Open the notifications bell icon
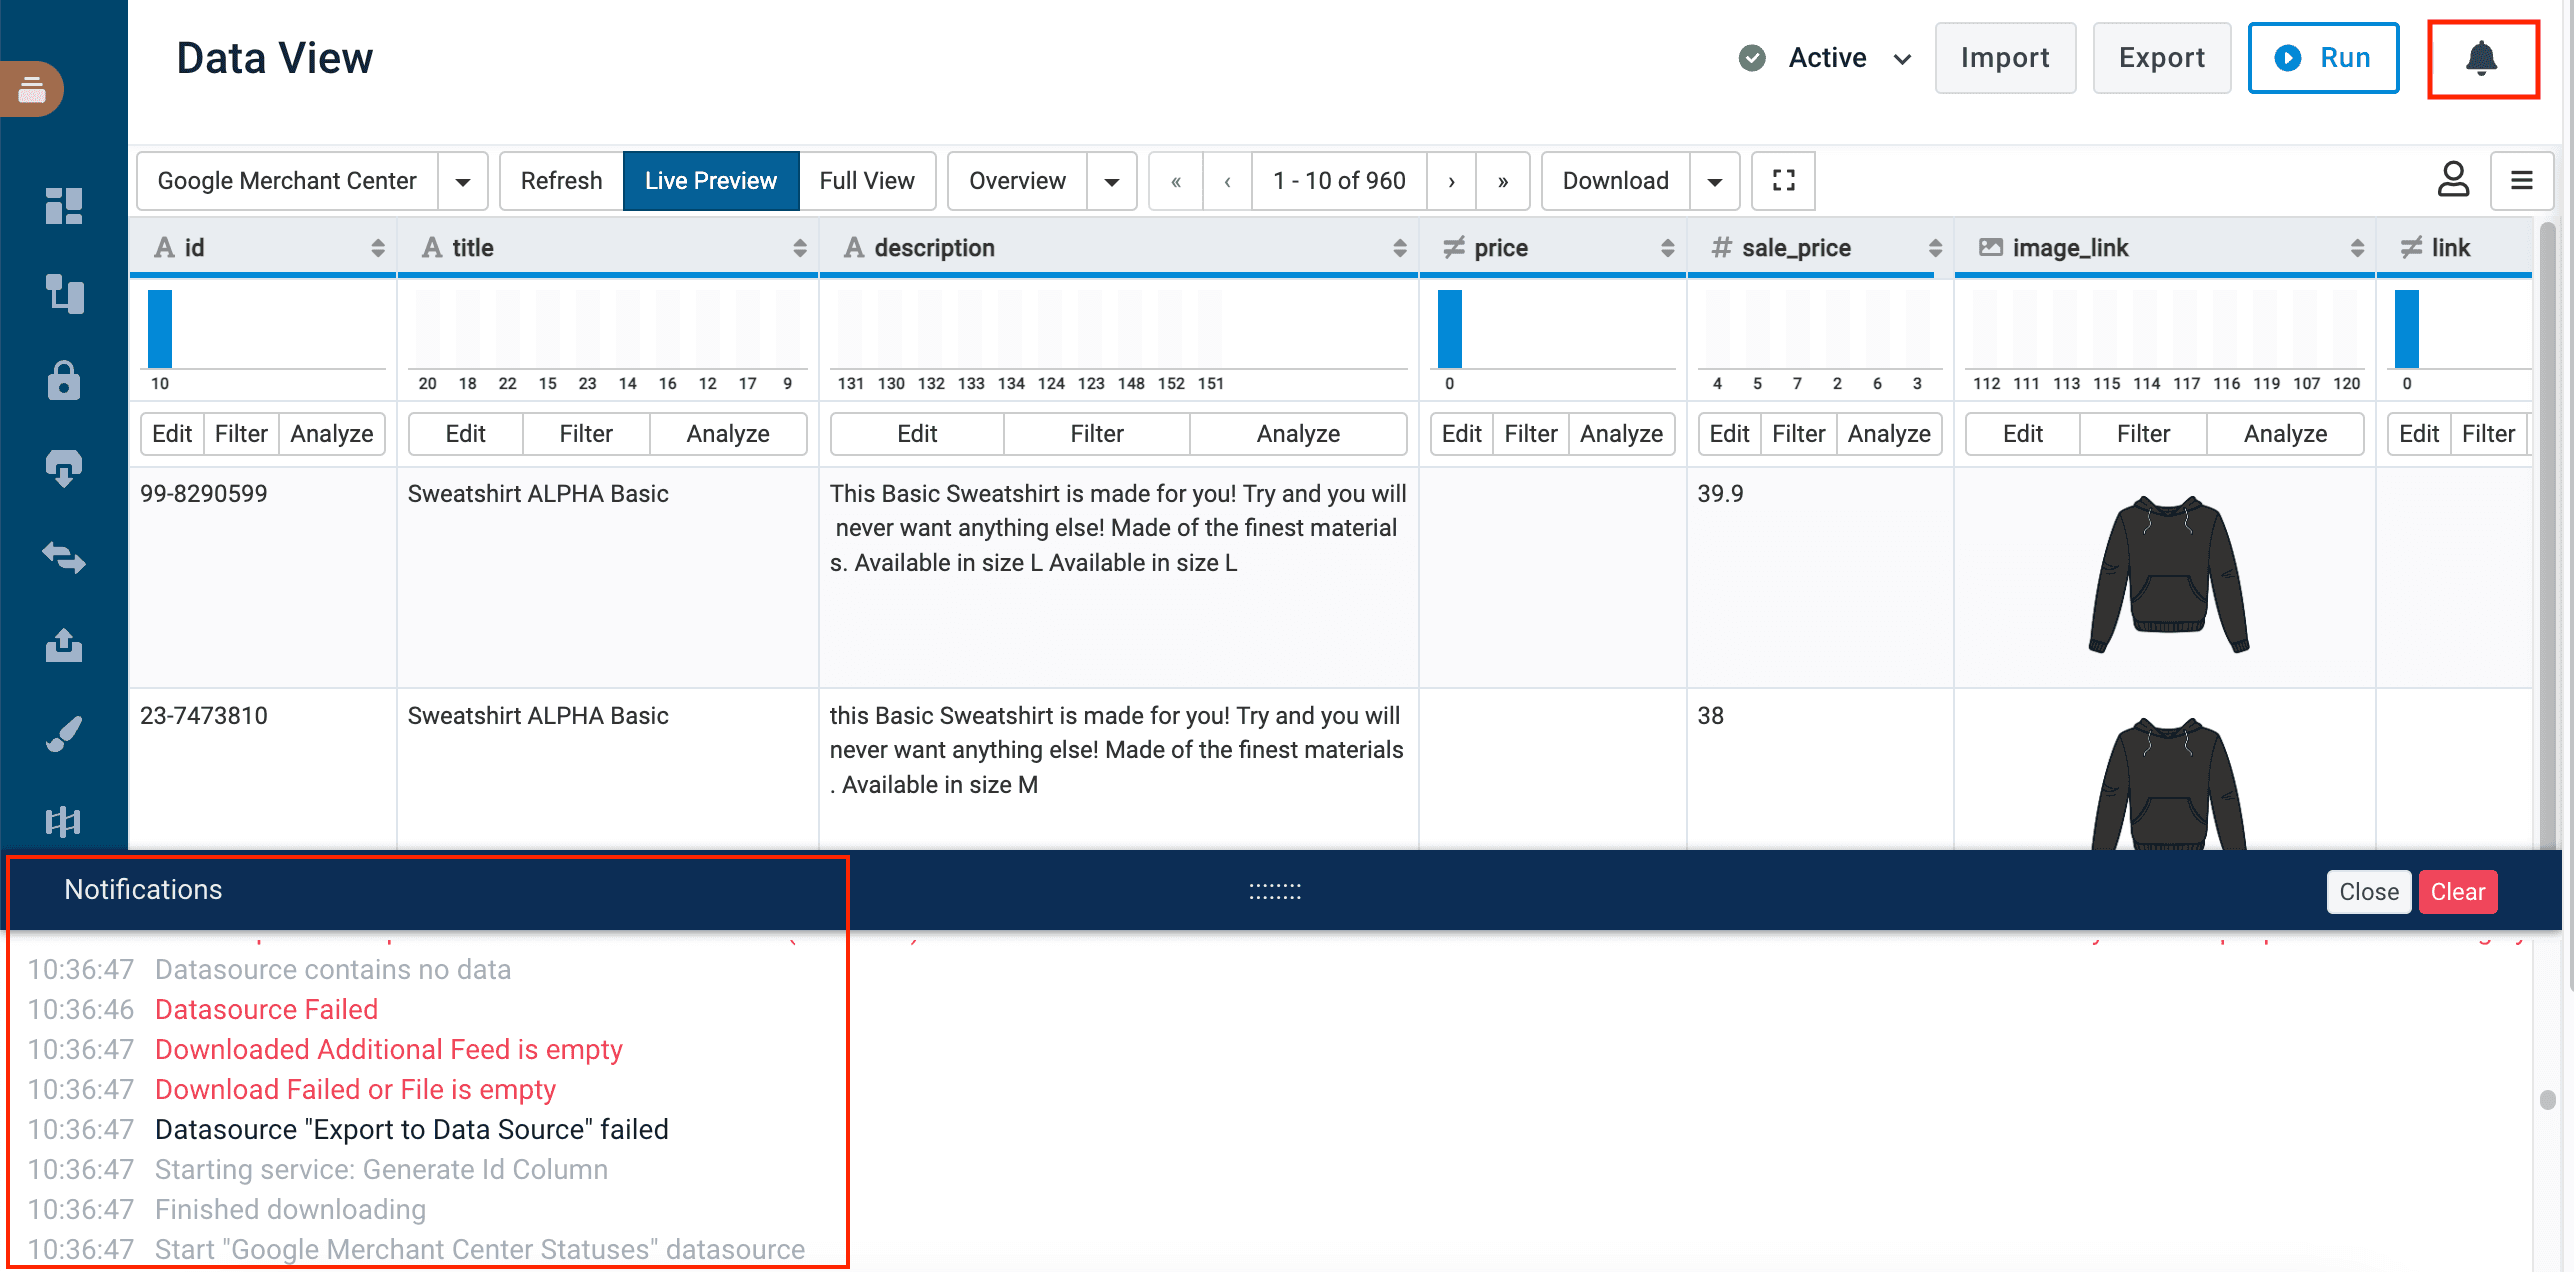Screen dimensions: 2574x1272 coord(2481,58)
